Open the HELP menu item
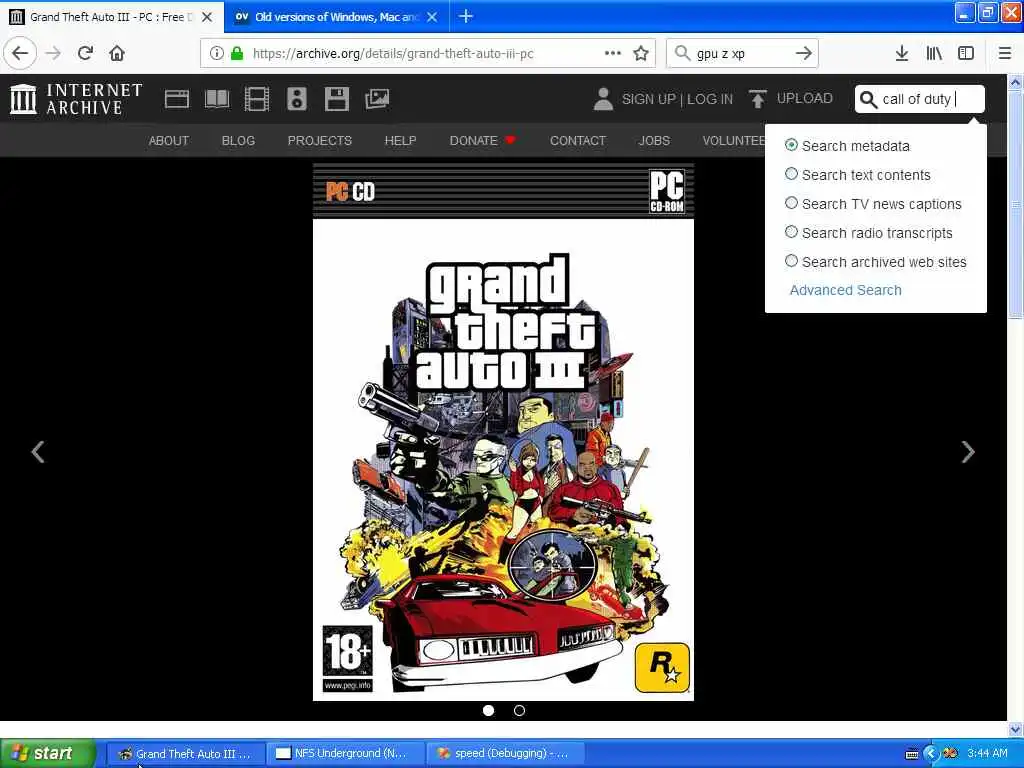 (x=400, y=140)
